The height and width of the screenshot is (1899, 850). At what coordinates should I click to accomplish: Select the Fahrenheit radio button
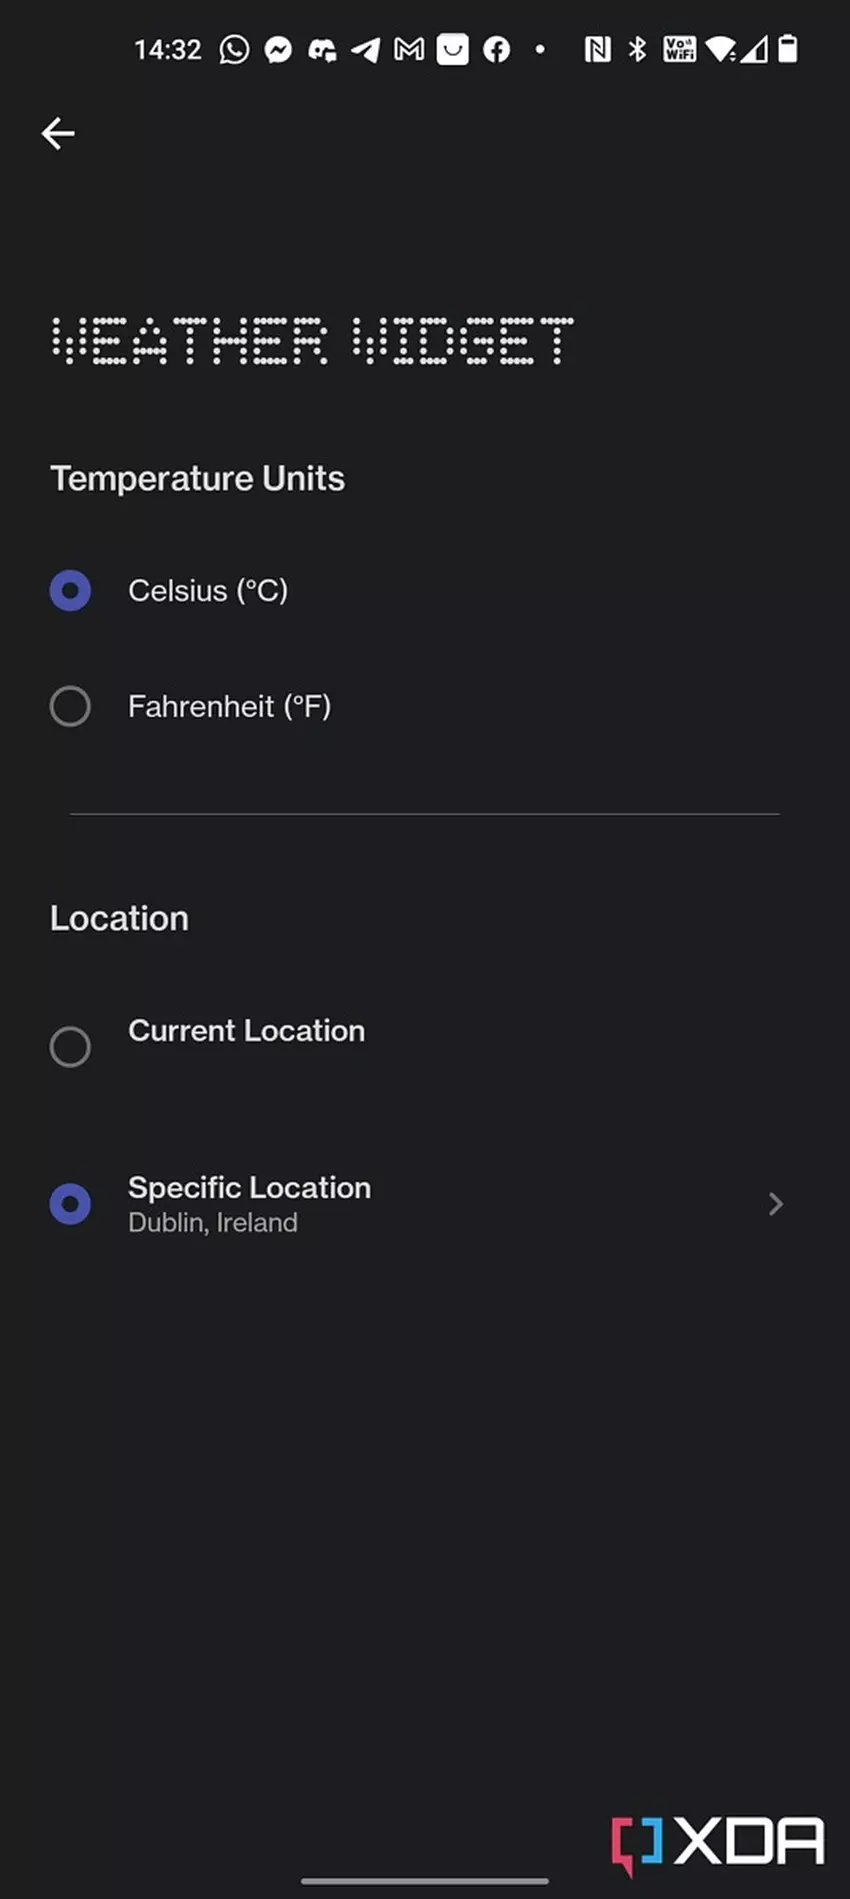pyautogui.click(x=70, y=707)
